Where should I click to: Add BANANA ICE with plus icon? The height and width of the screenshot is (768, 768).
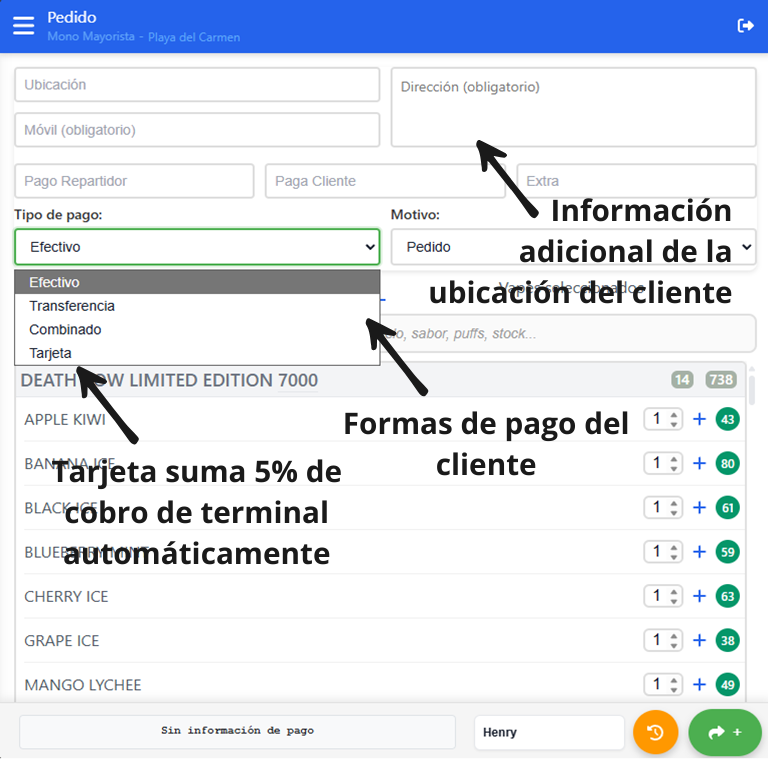700,463
